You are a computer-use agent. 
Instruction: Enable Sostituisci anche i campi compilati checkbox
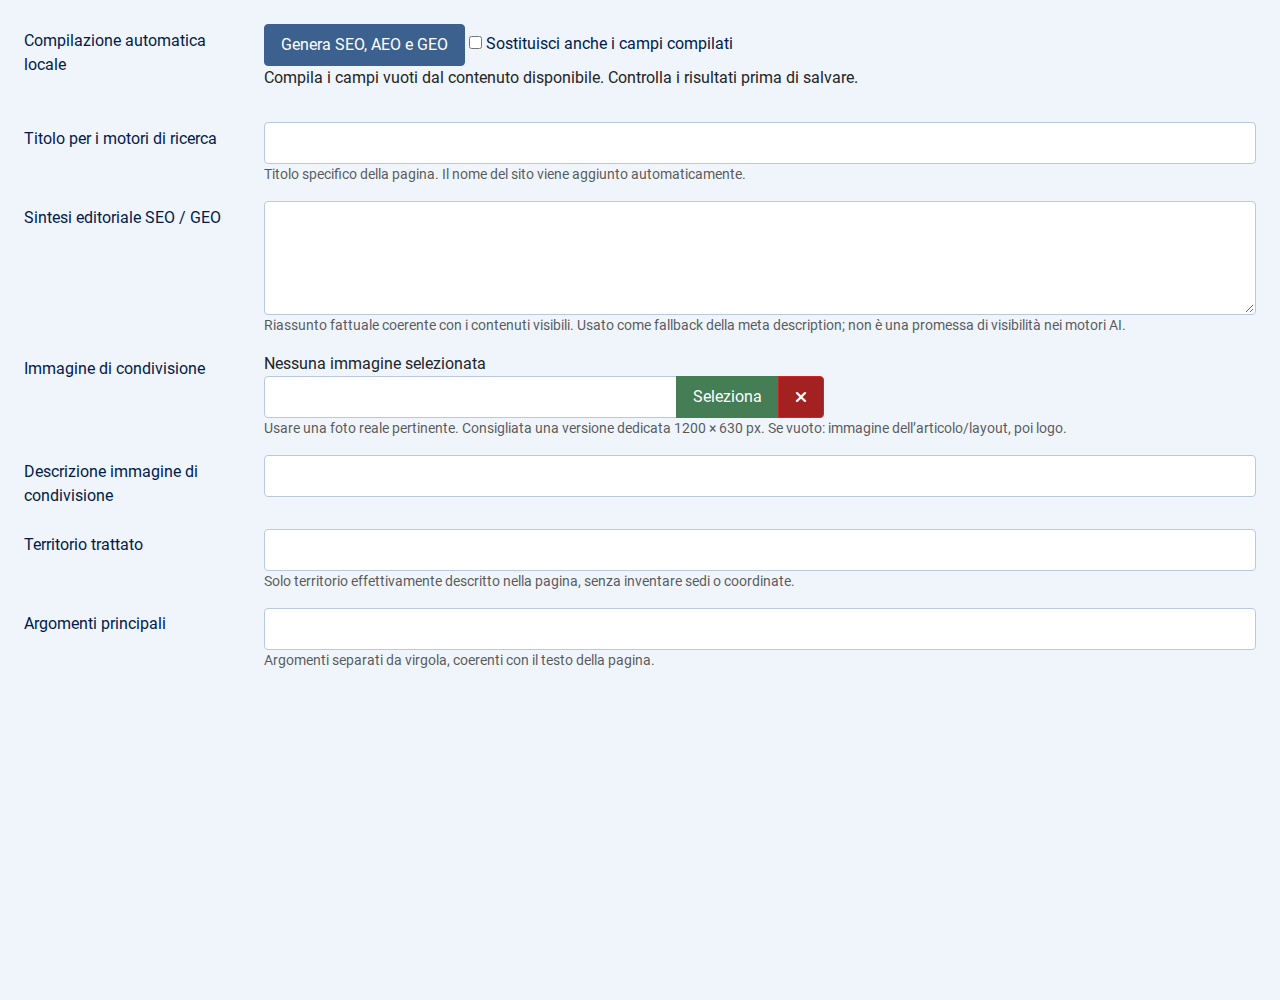pyautogui.click(x=476, y=43)
